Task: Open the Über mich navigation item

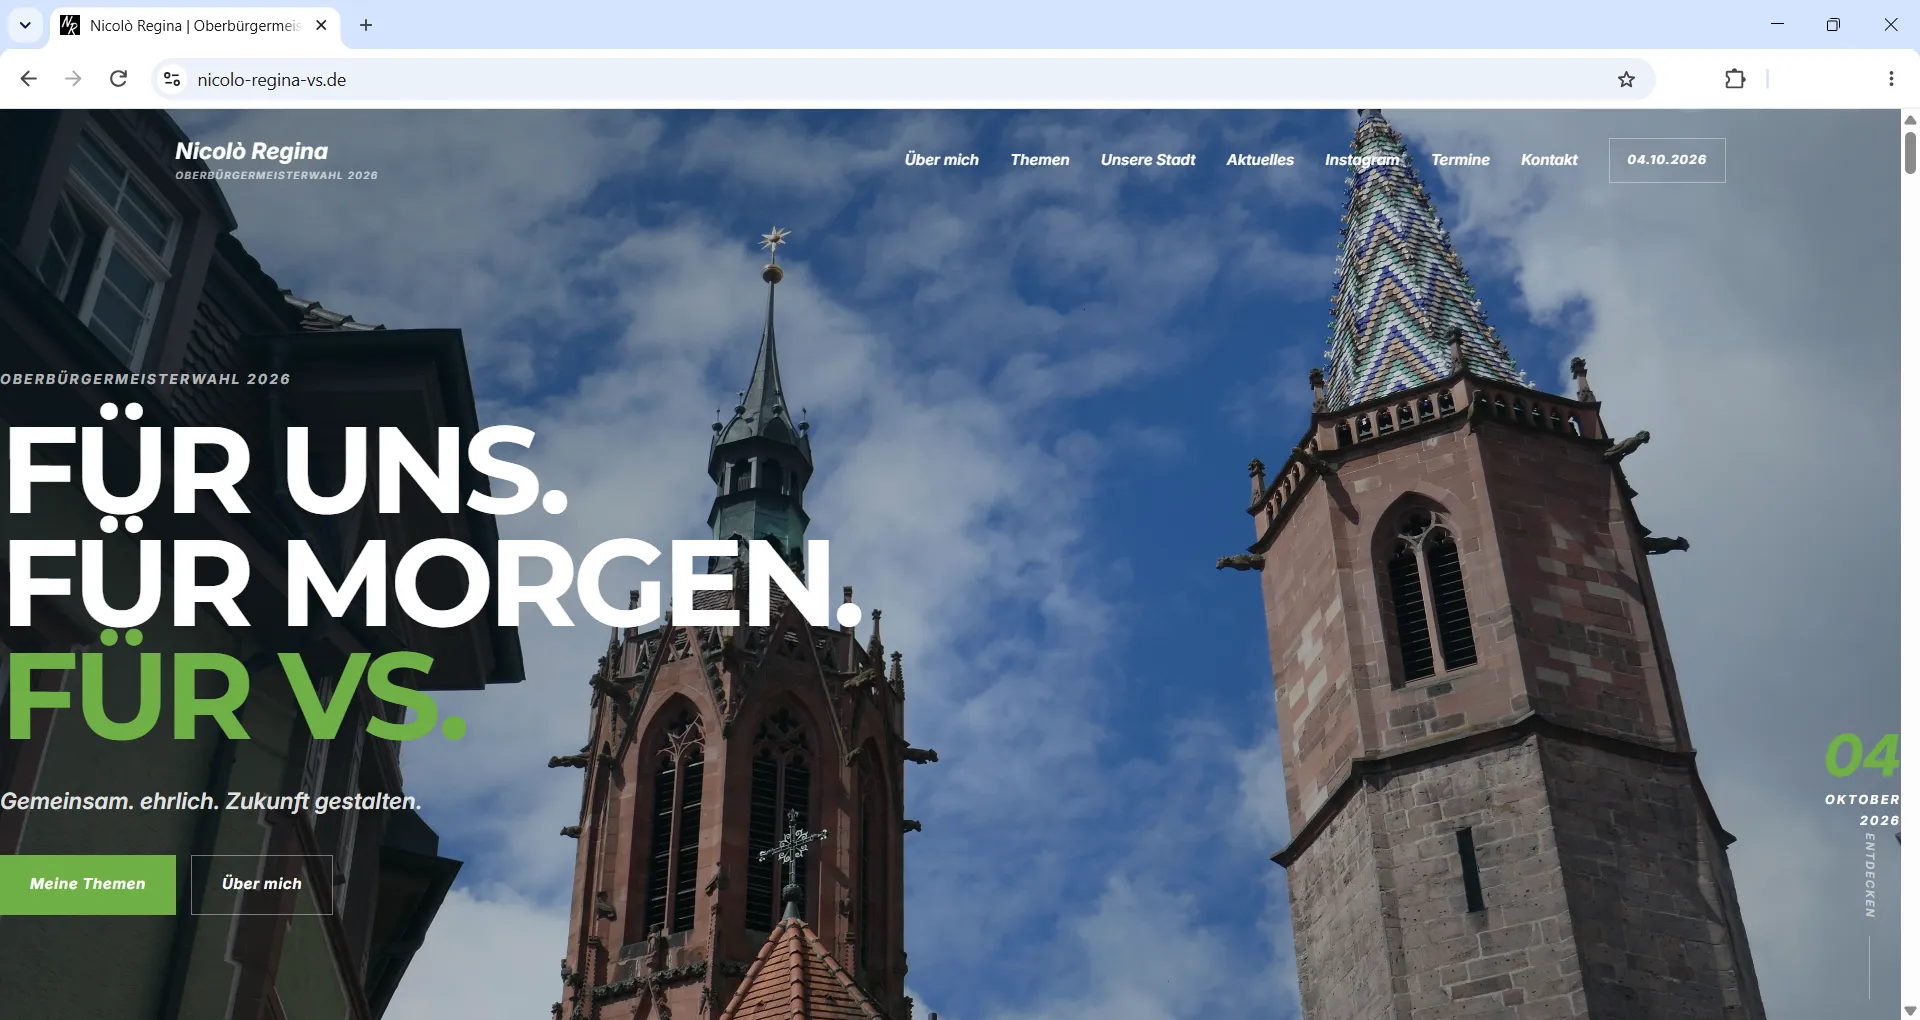Action: [x=942, y=160]
